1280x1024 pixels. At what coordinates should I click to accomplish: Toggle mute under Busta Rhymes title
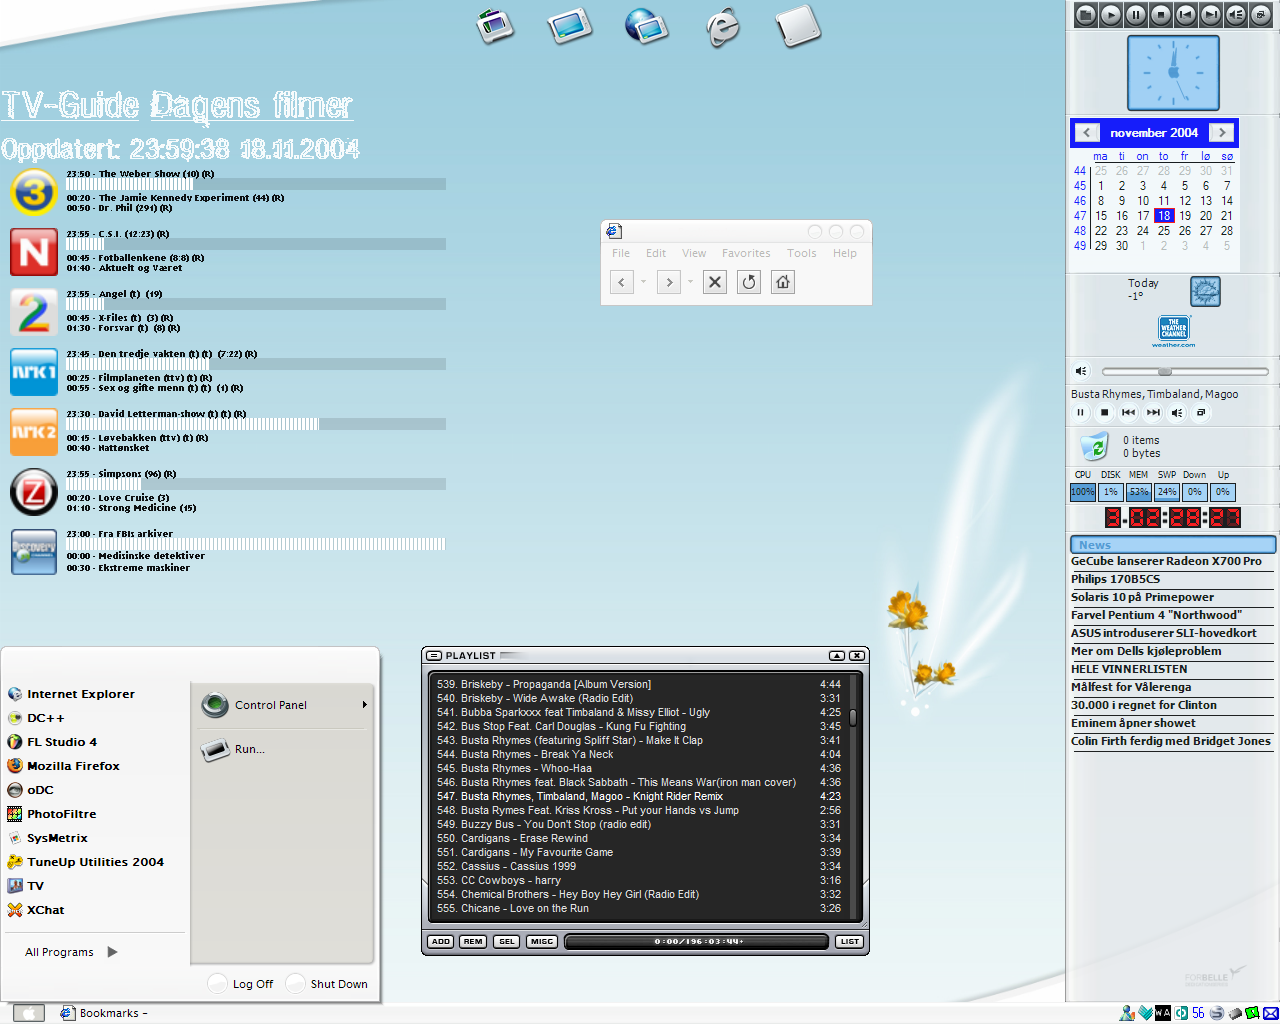click(x=1177, y=412)
